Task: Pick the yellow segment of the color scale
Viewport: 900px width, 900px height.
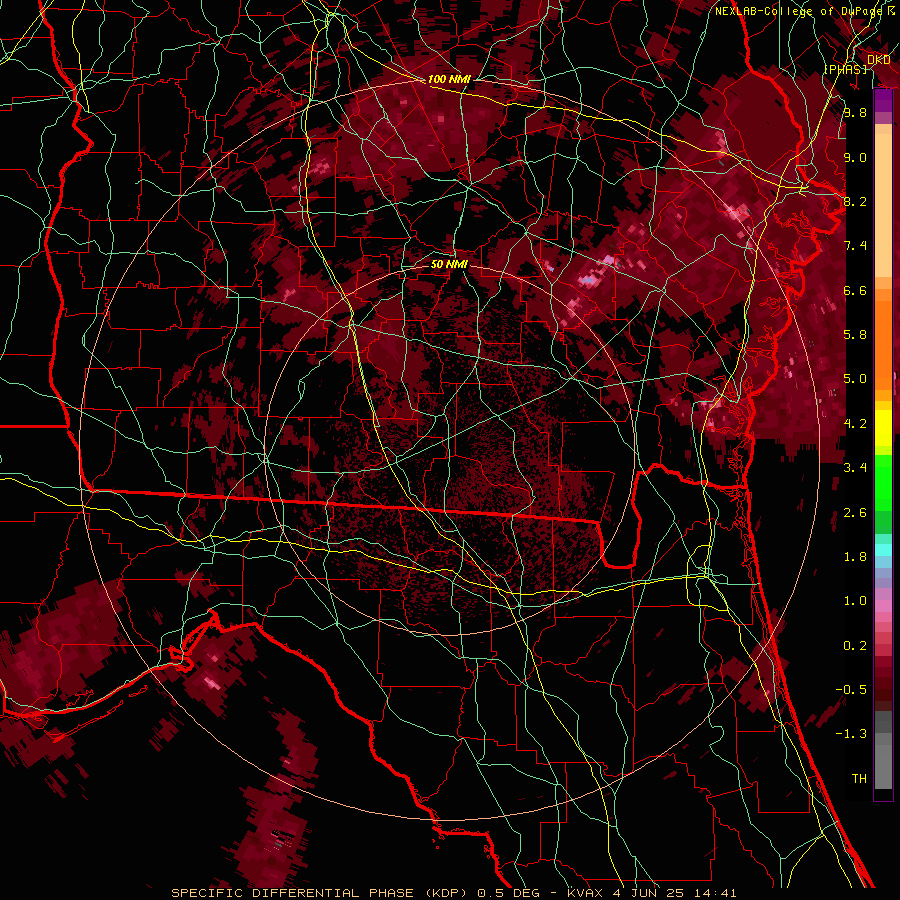Action: pyautogui.click(x=883, y=428)
